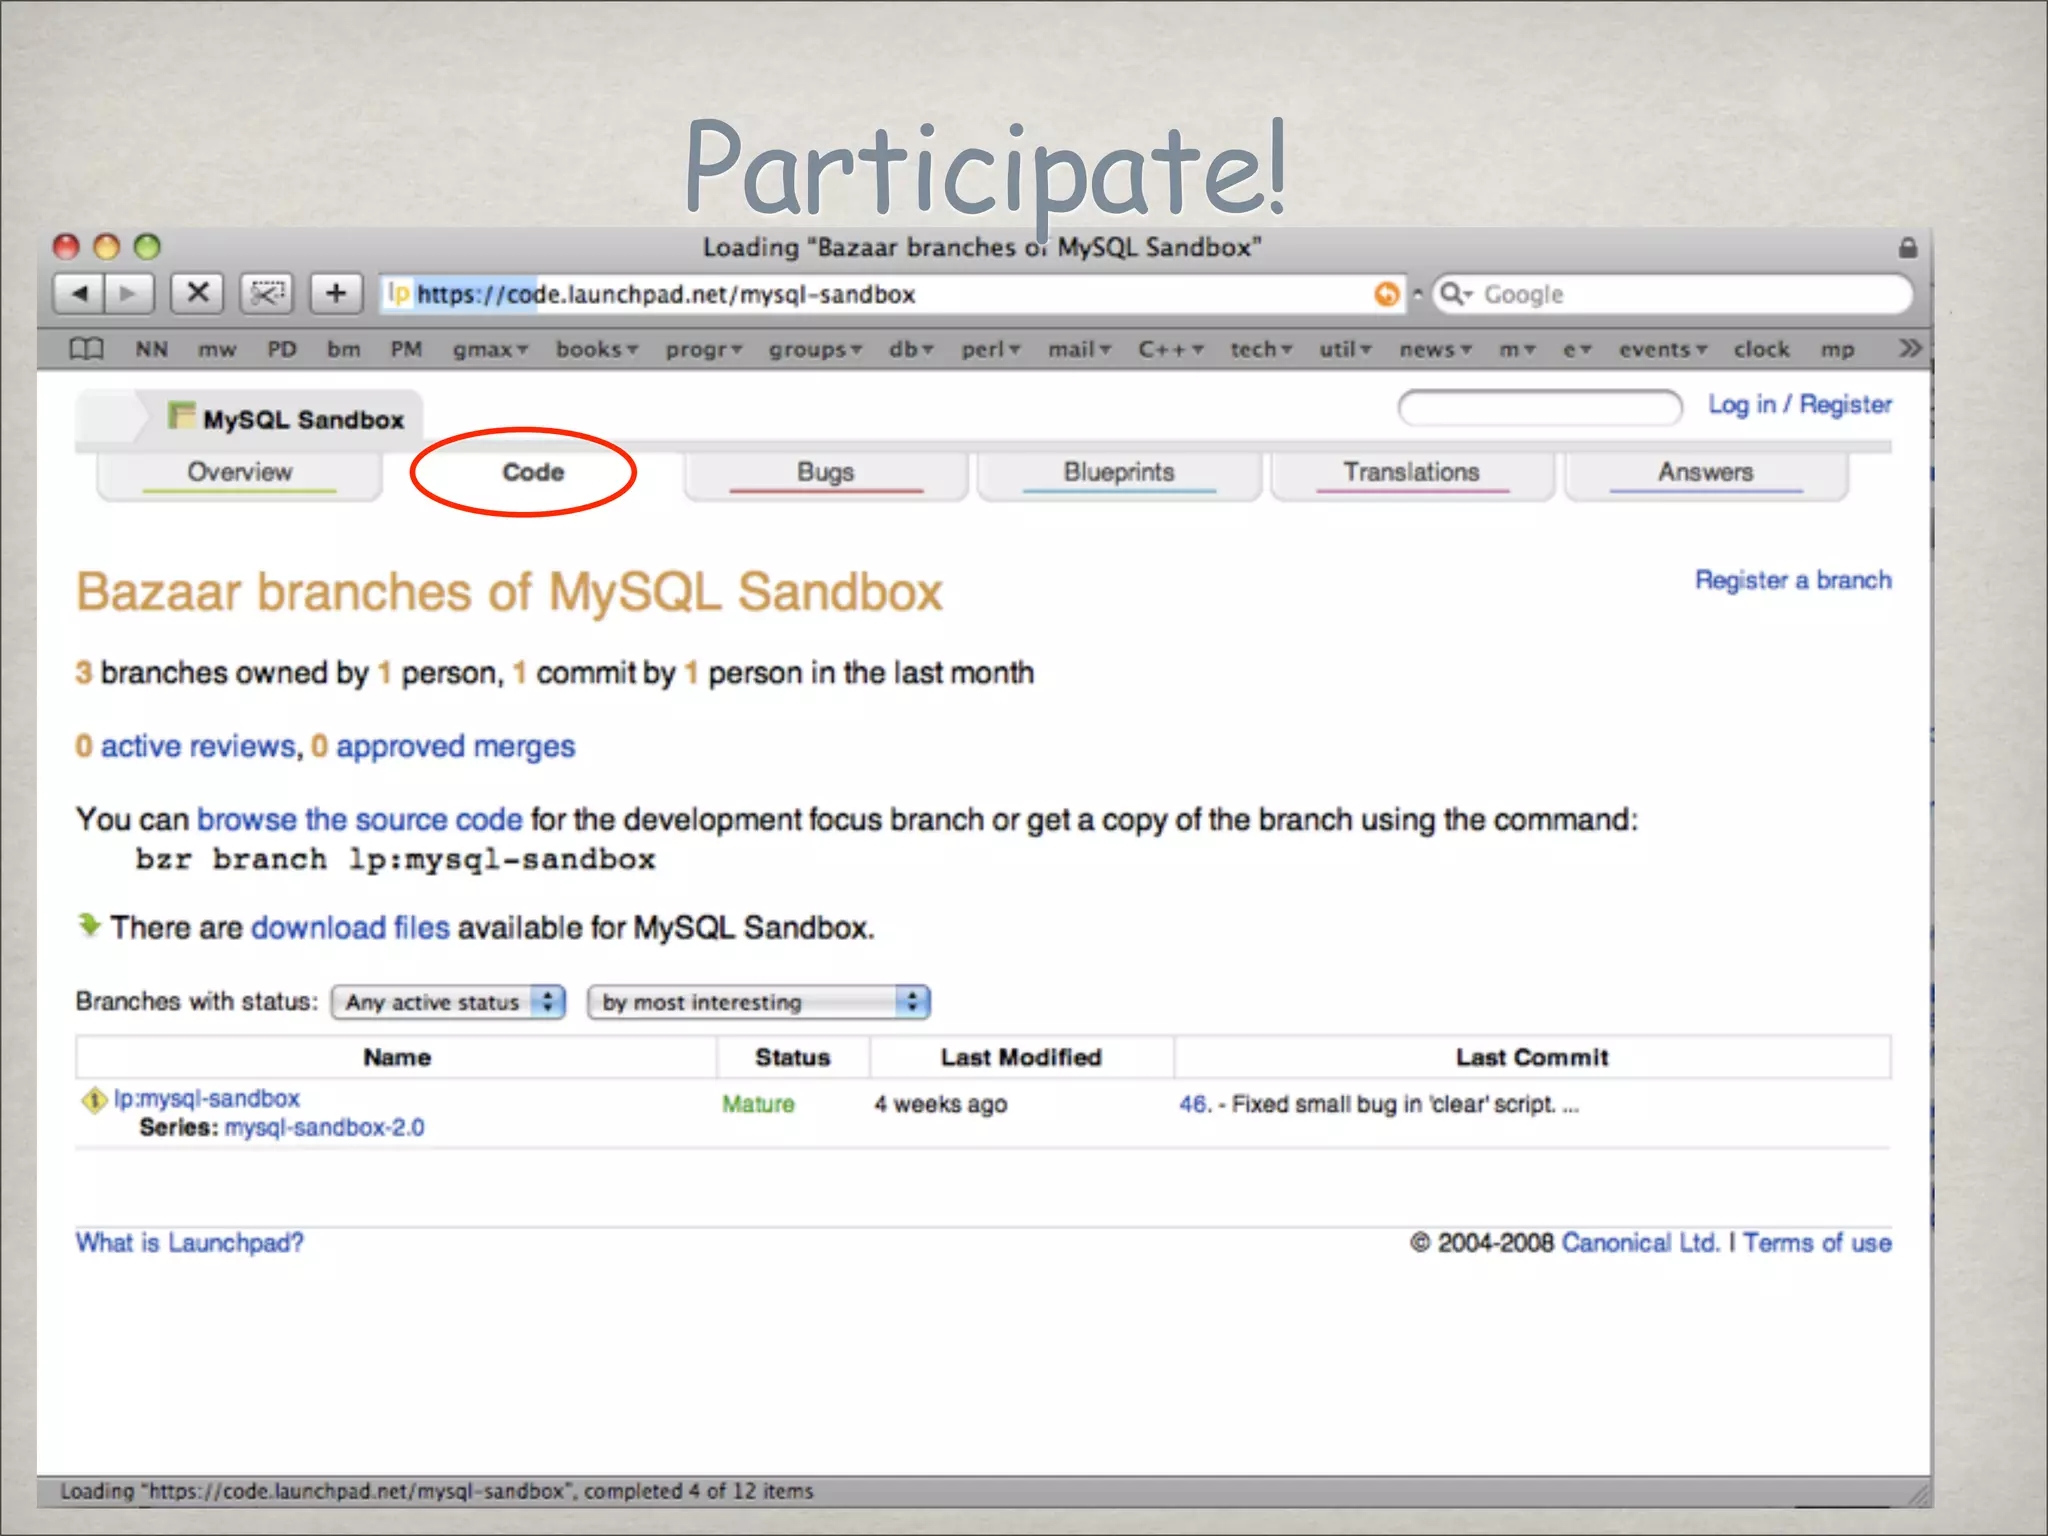Open the Canonical Ltd. link

tap(1639, 1242)
